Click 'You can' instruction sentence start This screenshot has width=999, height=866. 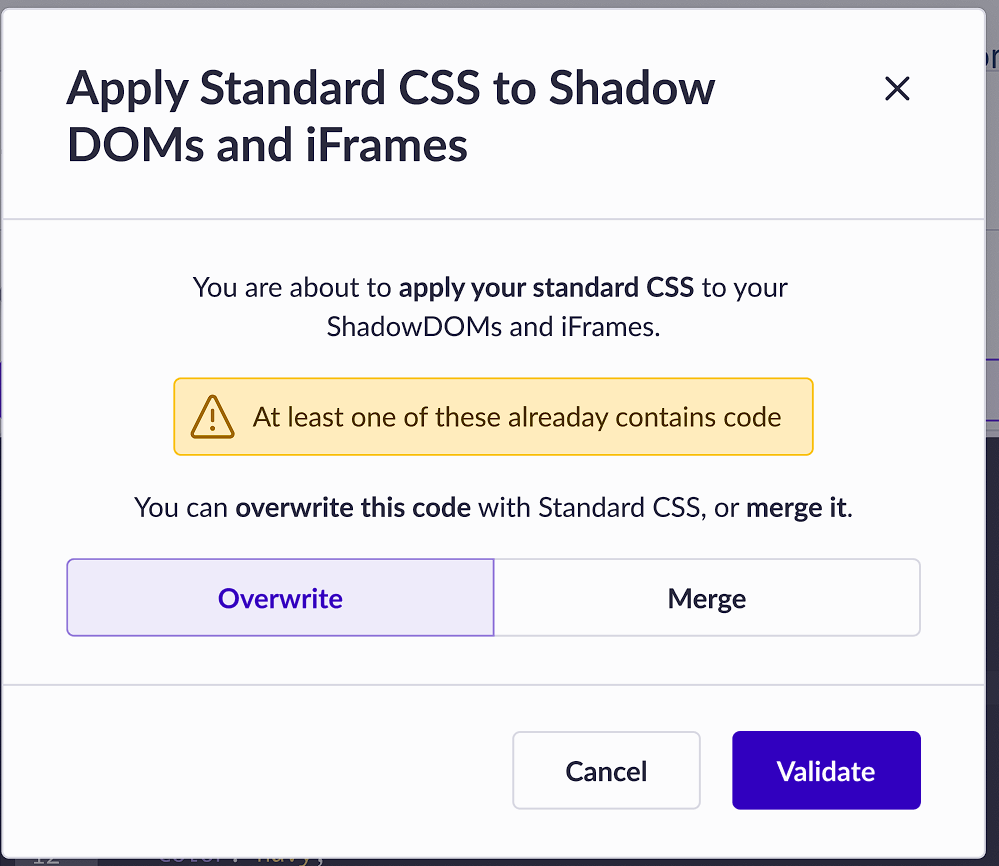181,508
